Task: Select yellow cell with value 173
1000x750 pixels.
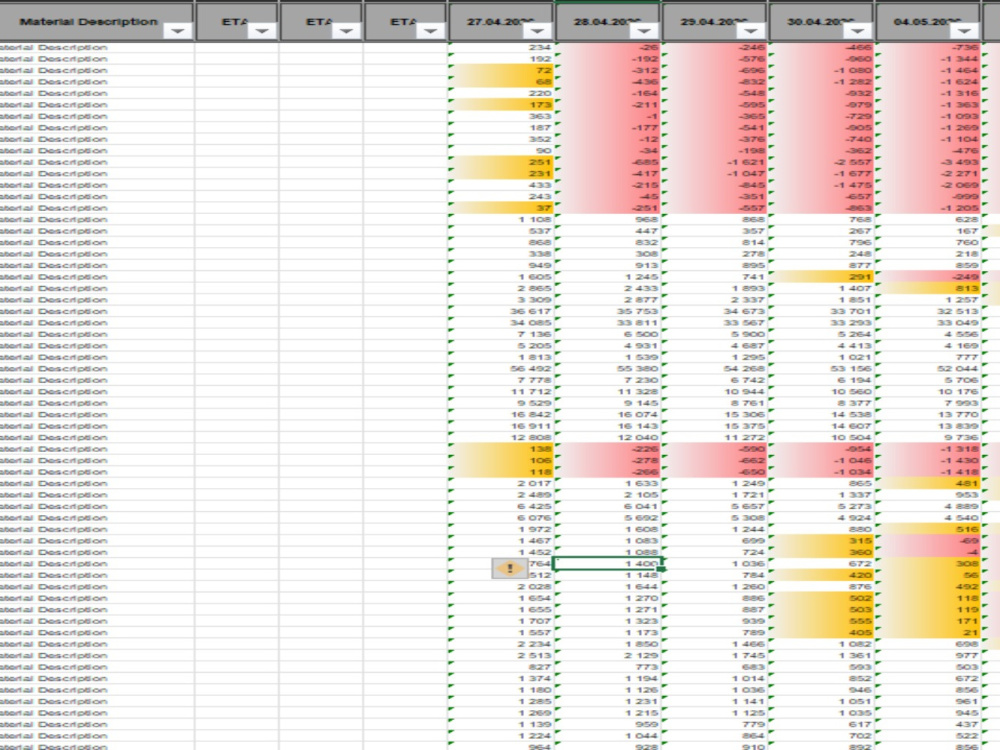Action: coord(501,105)
